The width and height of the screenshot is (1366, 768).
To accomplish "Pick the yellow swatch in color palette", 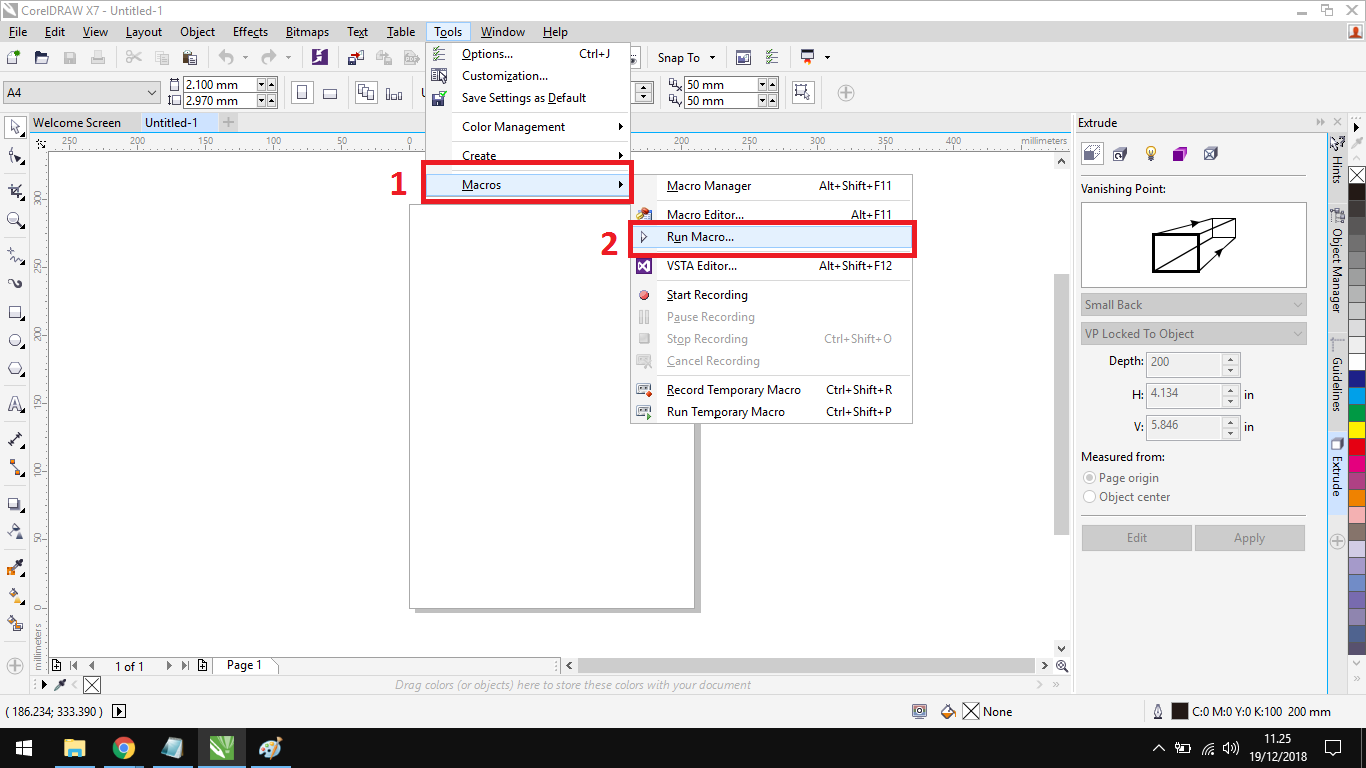I will pos(1357,429).
